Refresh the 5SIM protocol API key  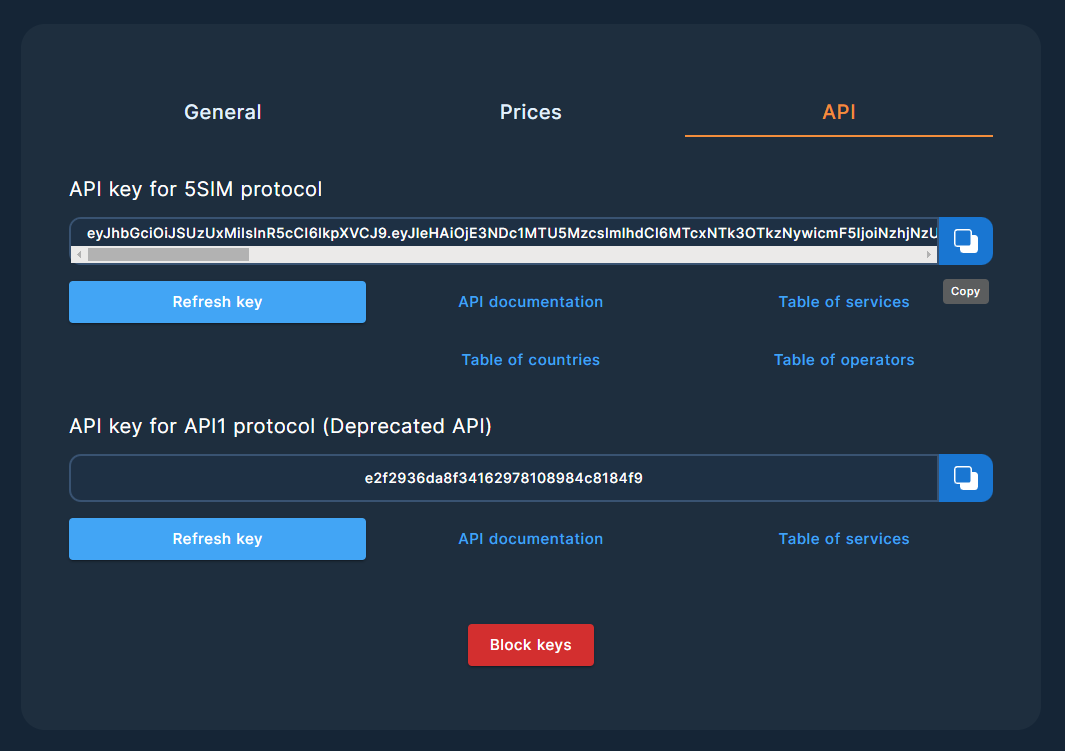(x=217, y=301)
